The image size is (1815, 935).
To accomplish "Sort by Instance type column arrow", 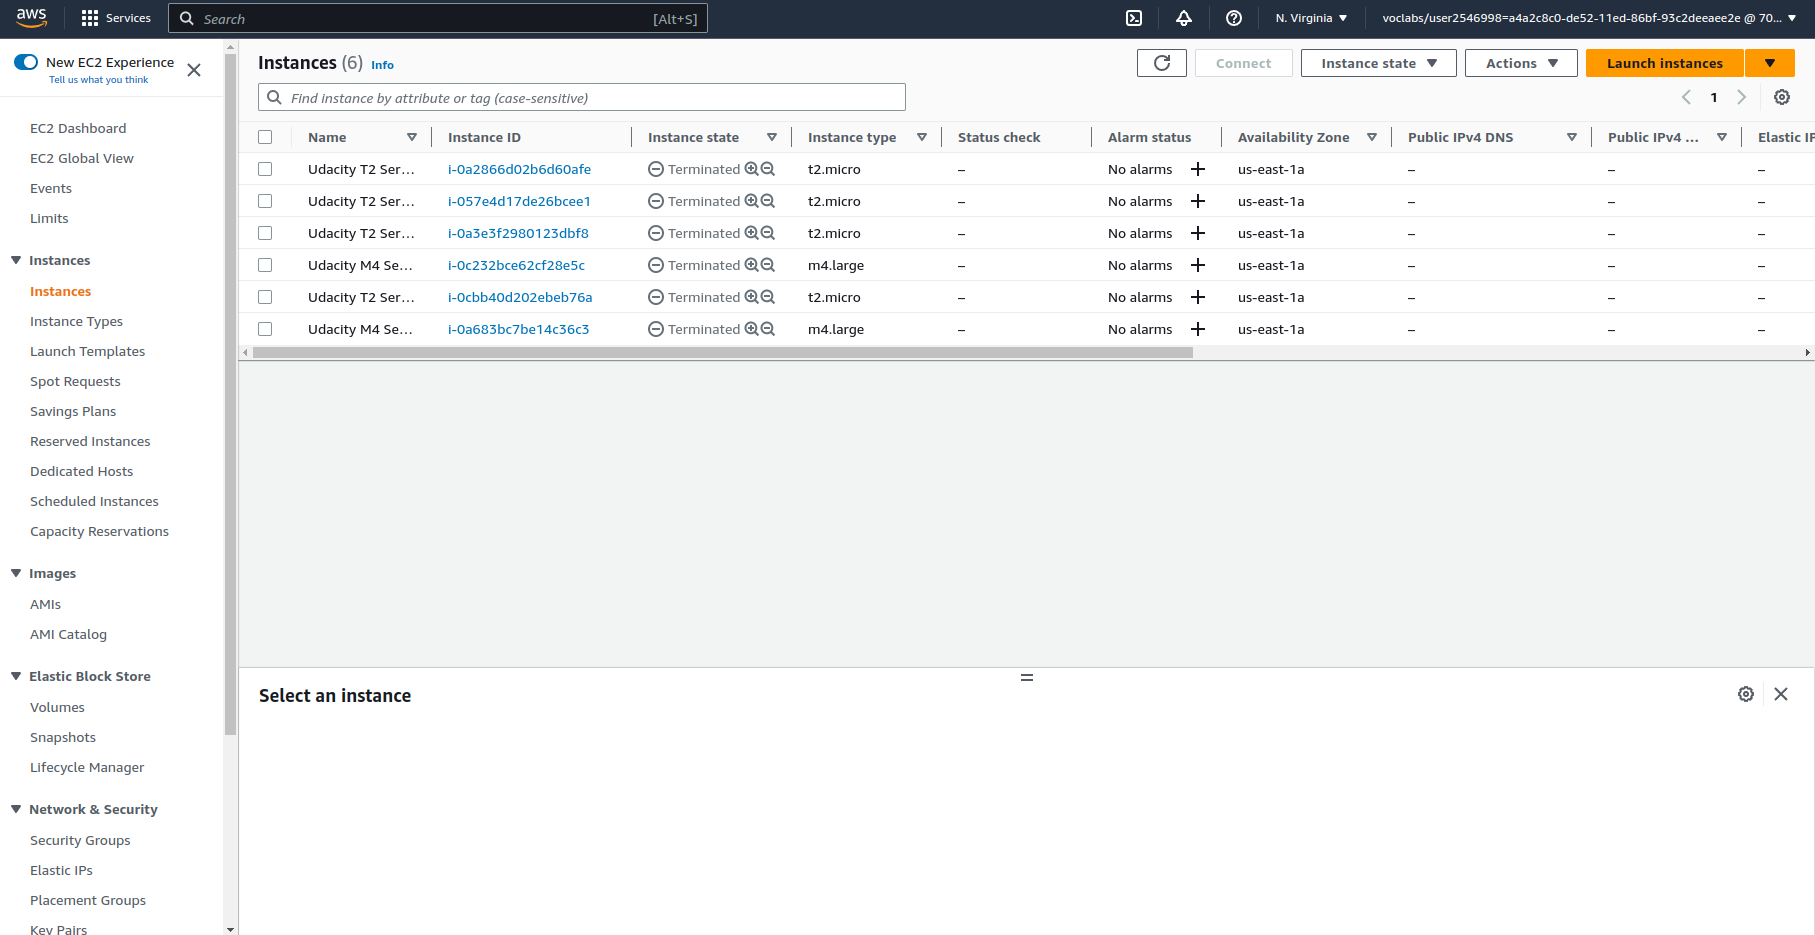I will 922,137.
